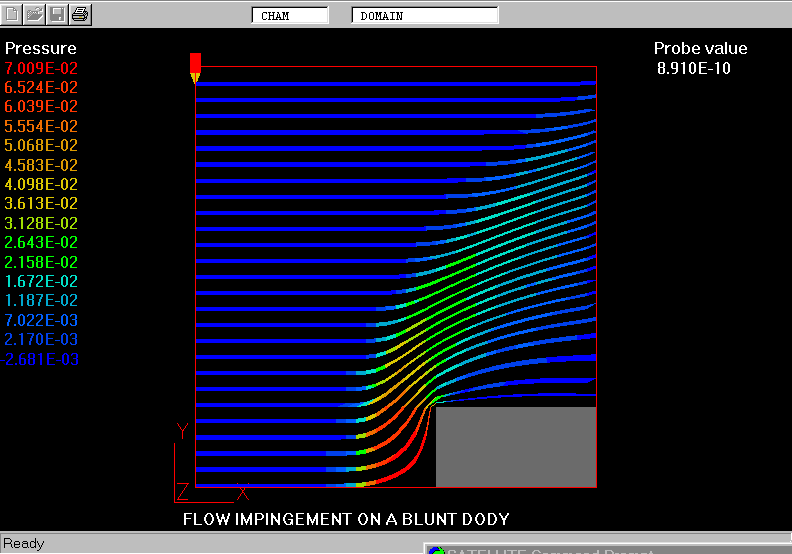792x554 pixels.
Task: Click the Probe value reading 8.910E-10
Action: [x=702, y=68]
